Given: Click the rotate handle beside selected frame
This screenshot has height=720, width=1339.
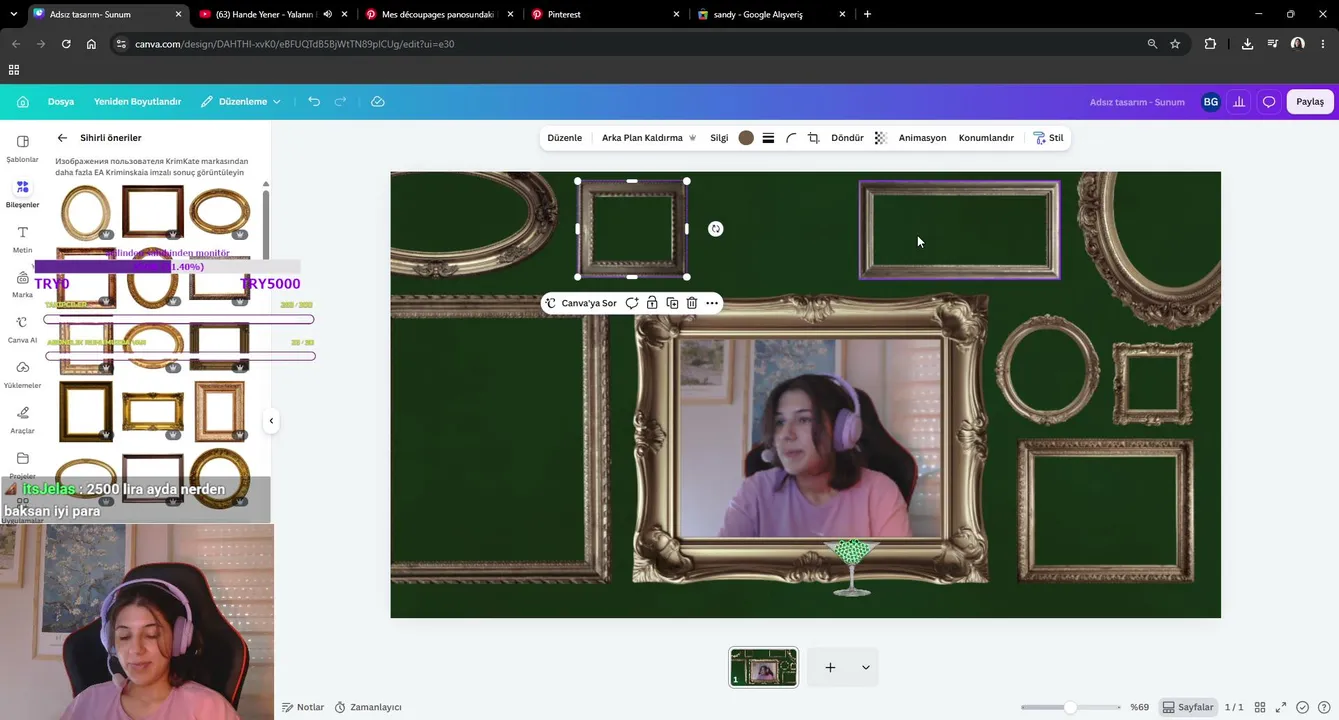Looking at the screenshot, I should [715, 229].
